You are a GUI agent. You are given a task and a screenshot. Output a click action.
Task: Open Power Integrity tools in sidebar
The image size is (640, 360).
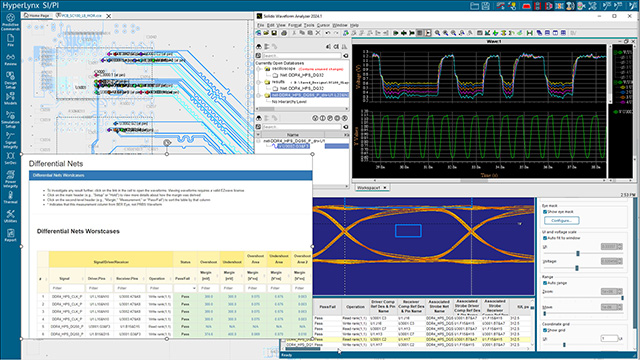10,179
